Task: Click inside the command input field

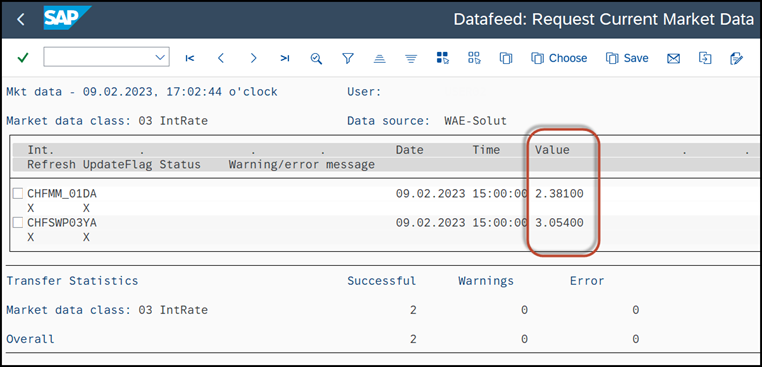Action: tap(99, 57)
